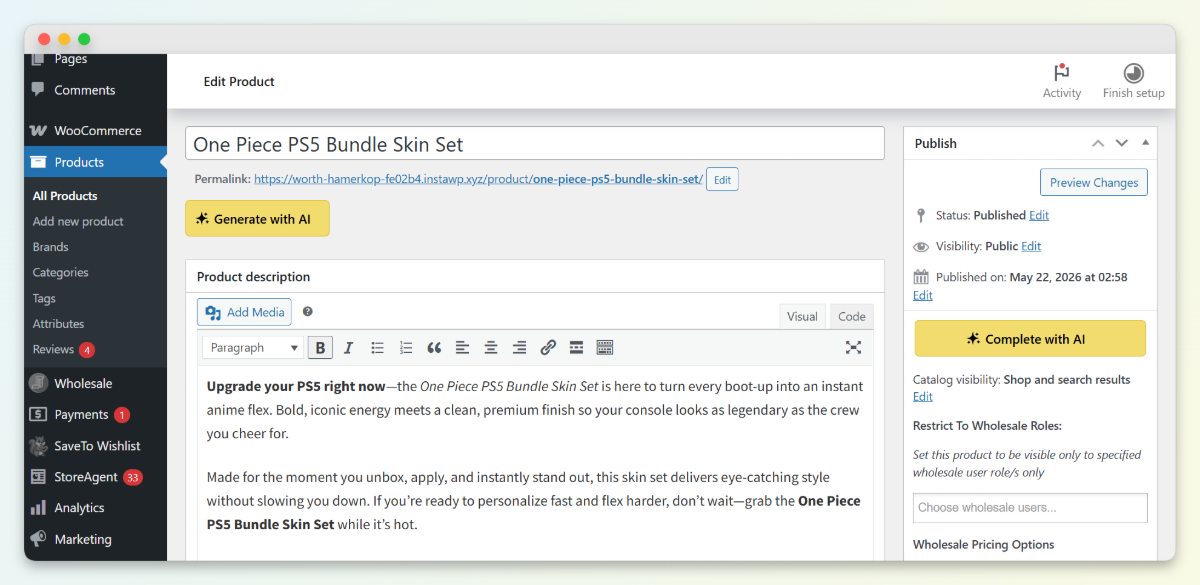This screenshot has width=1200, height=585.
Task: Switch to the Visual editor tab
Action: (802, 316)
